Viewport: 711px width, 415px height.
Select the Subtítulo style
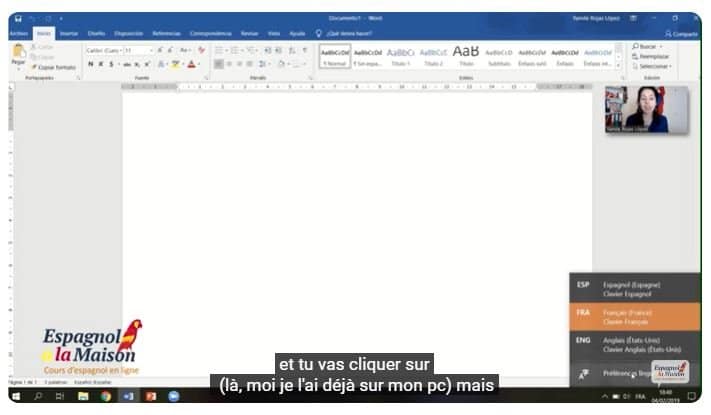(x=499, y=56)
